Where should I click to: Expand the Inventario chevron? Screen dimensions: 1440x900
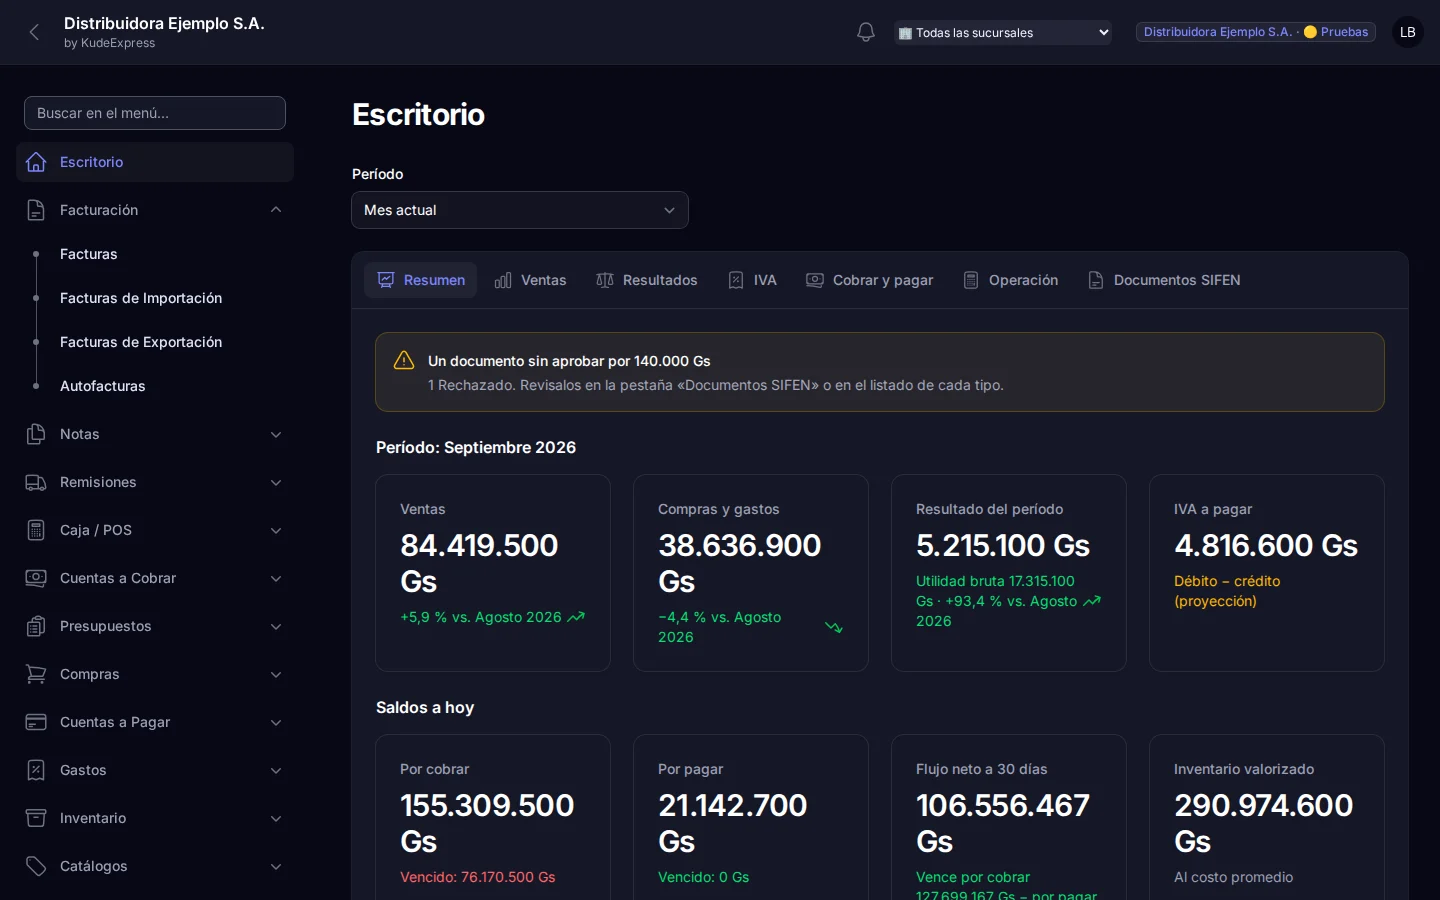tap(276, 818)
